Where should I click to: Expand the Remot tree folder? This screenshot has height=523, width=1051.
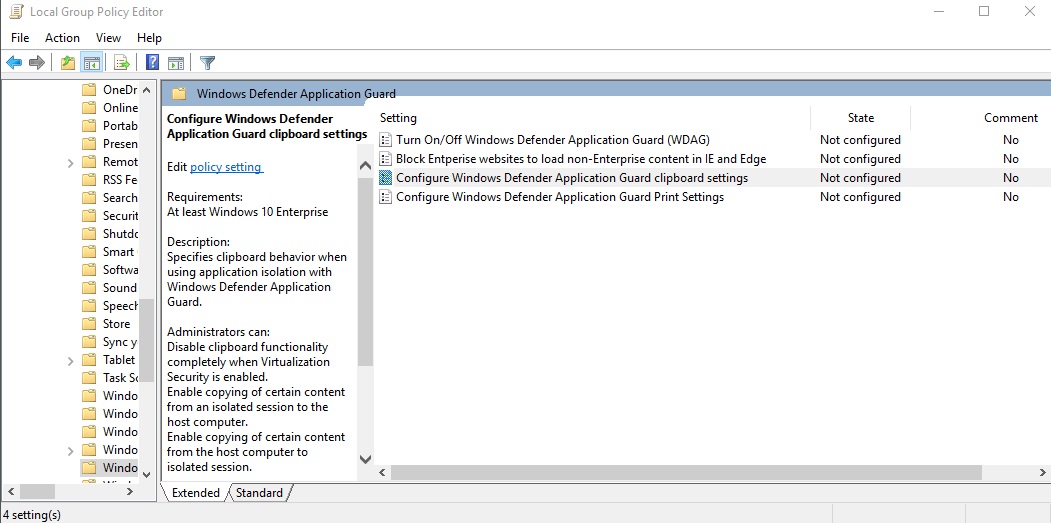pyautogui.click(x=70, y=162)
